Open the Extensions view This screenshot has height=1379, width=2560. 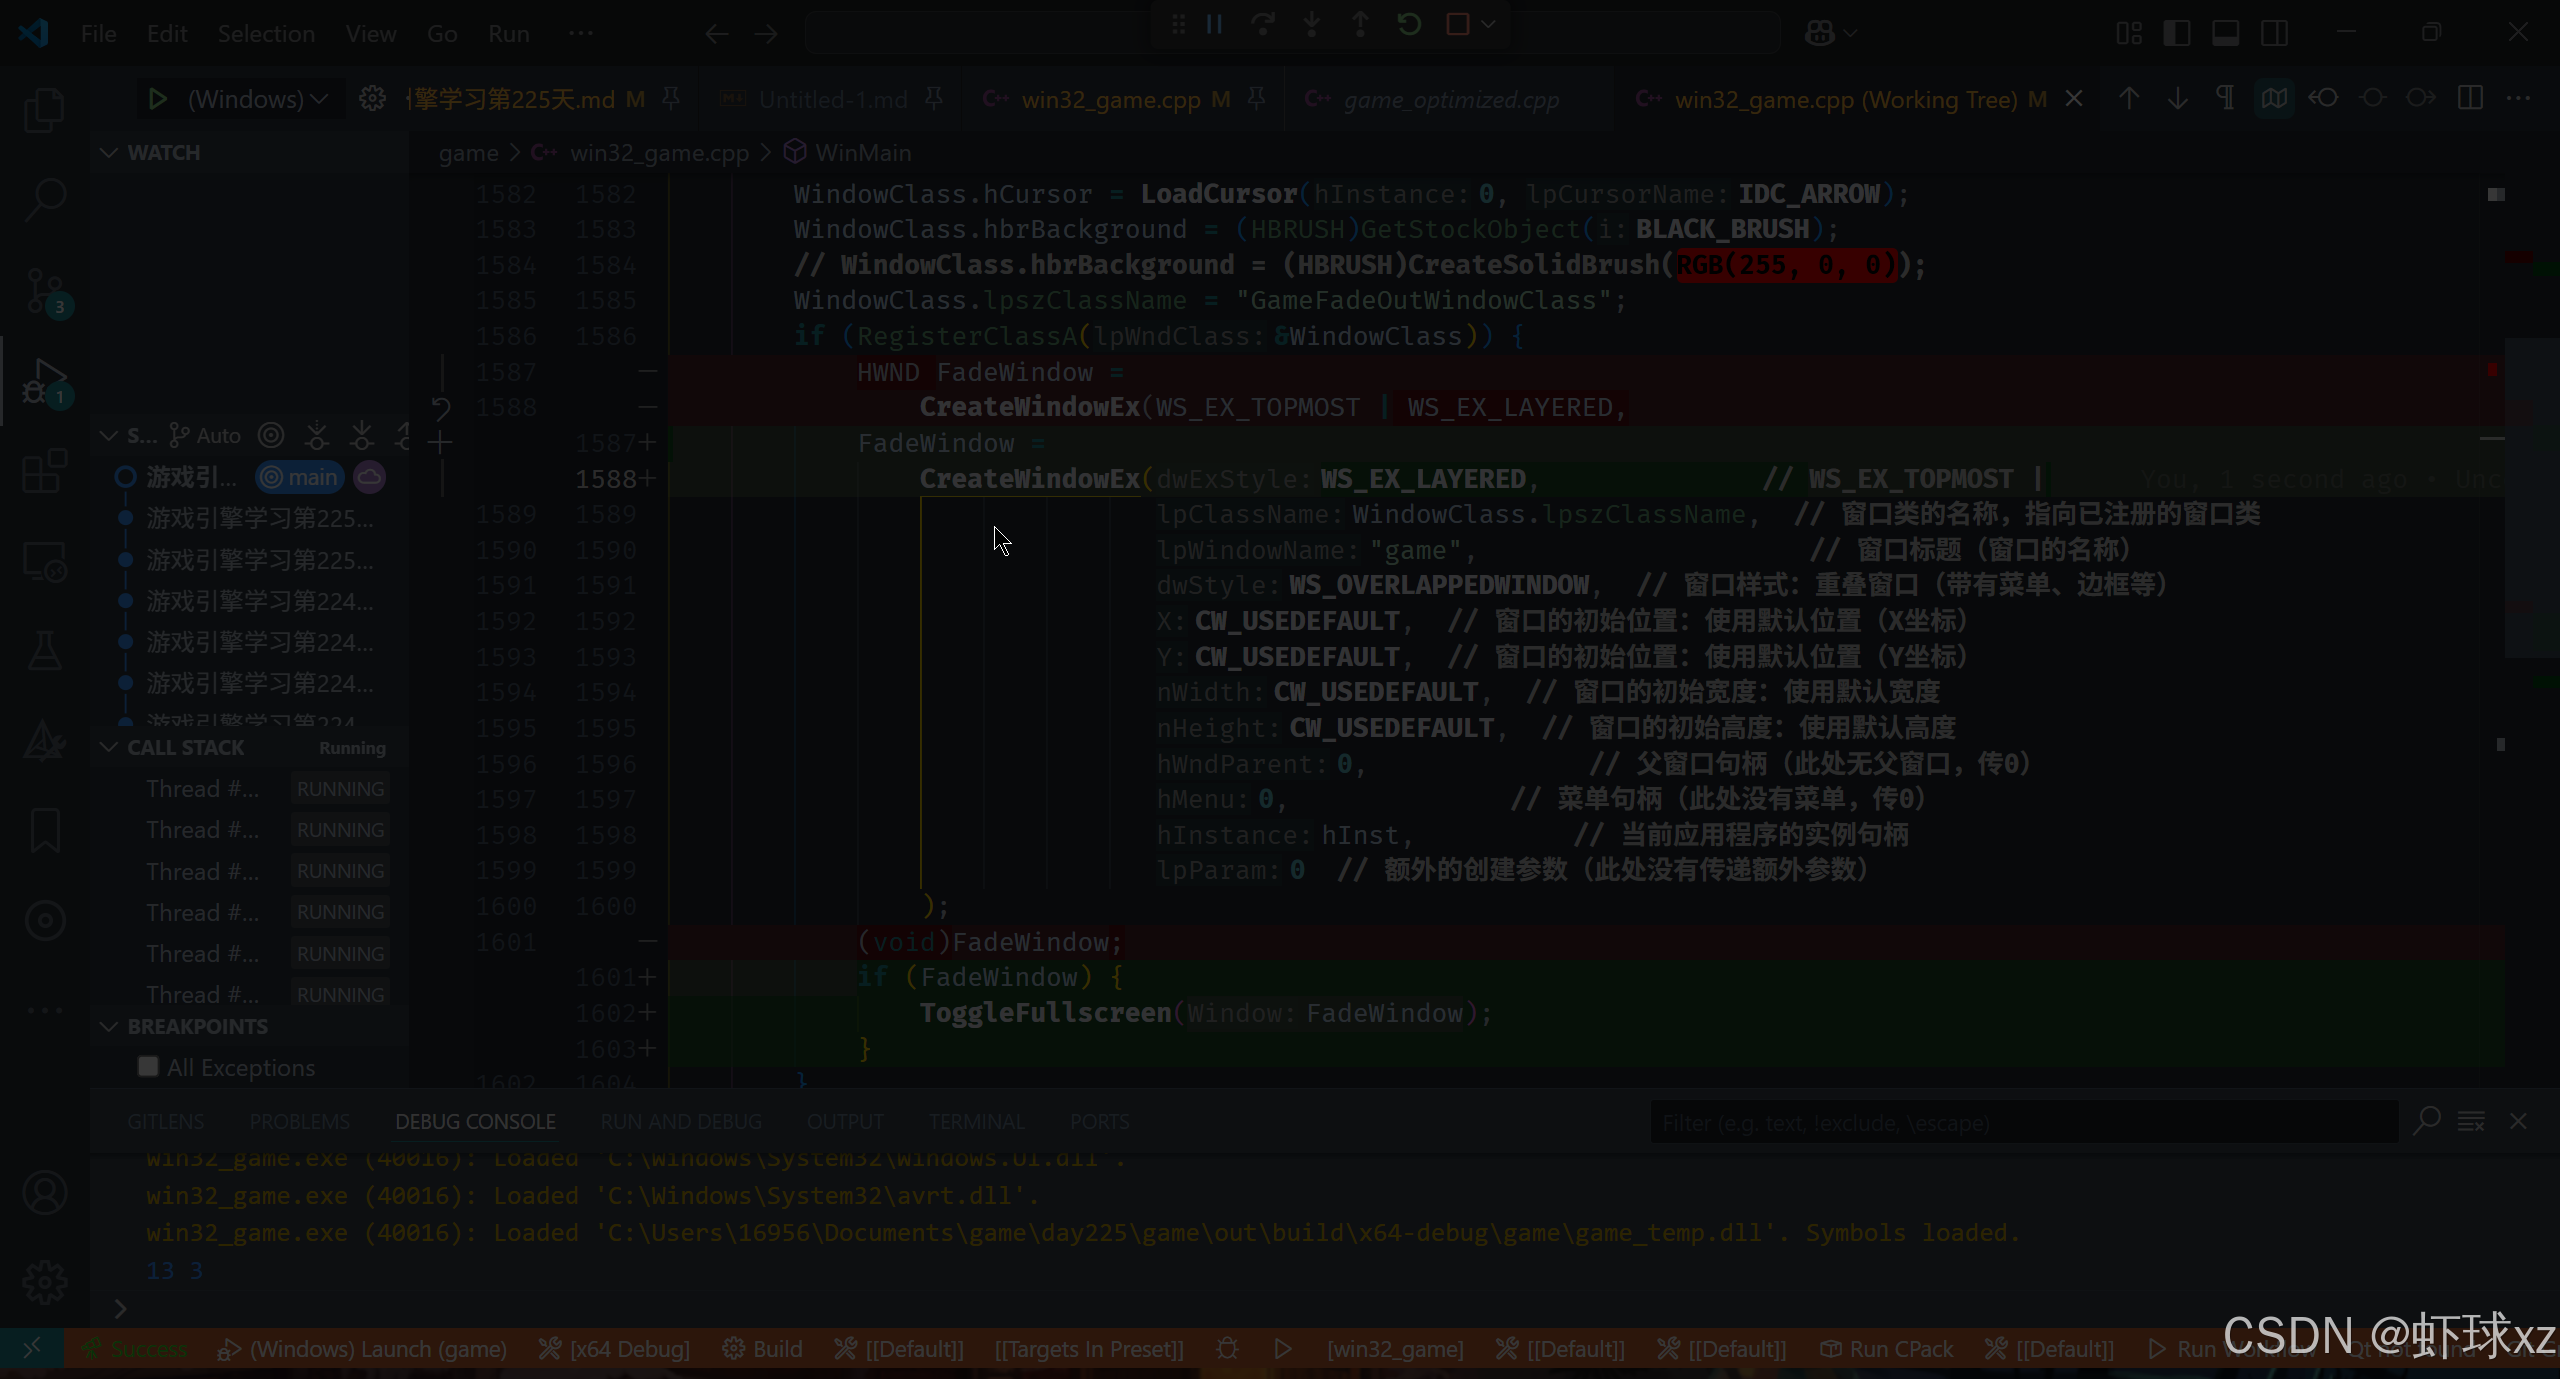[x=44, y=471]
